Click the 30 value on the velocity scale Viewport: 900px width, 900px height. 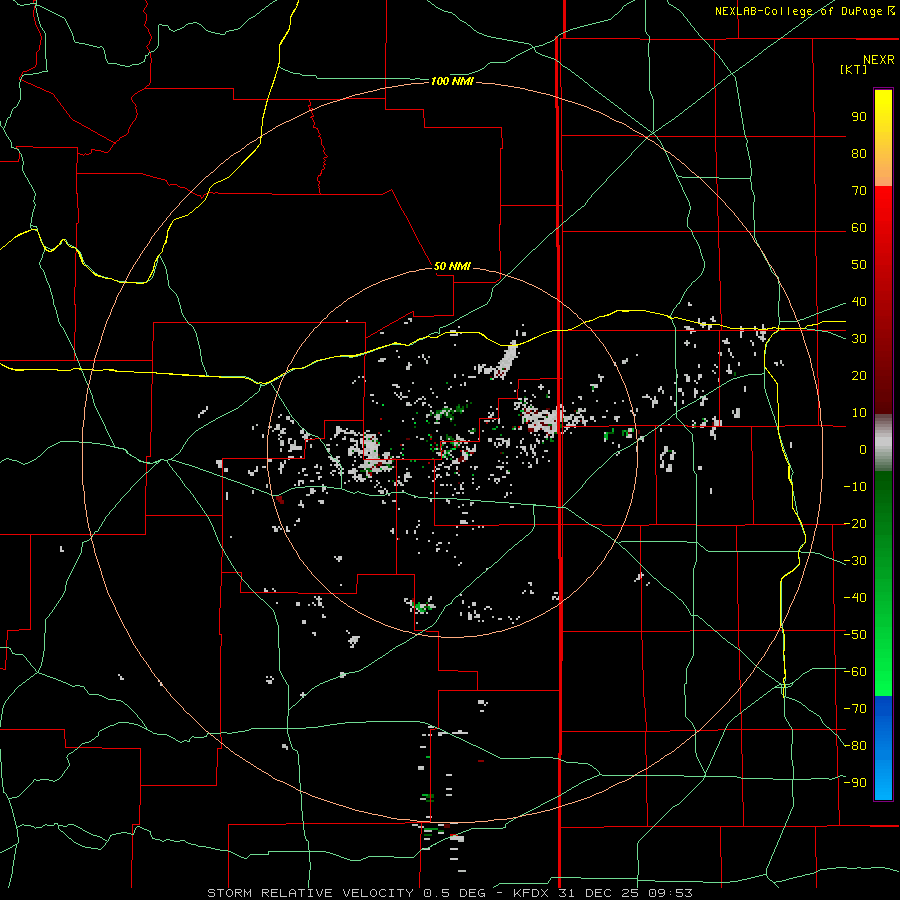point(859,339)
